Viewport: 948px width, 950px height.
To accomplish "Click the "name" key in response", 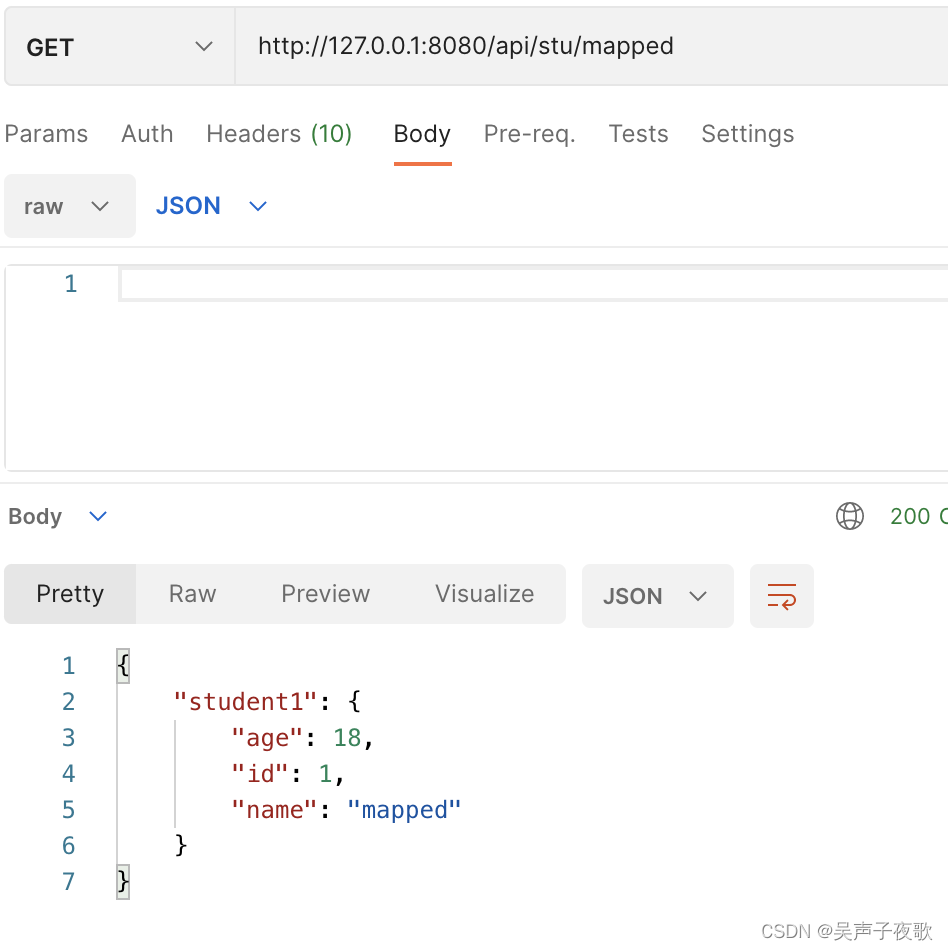I will (x=274, y=810).
